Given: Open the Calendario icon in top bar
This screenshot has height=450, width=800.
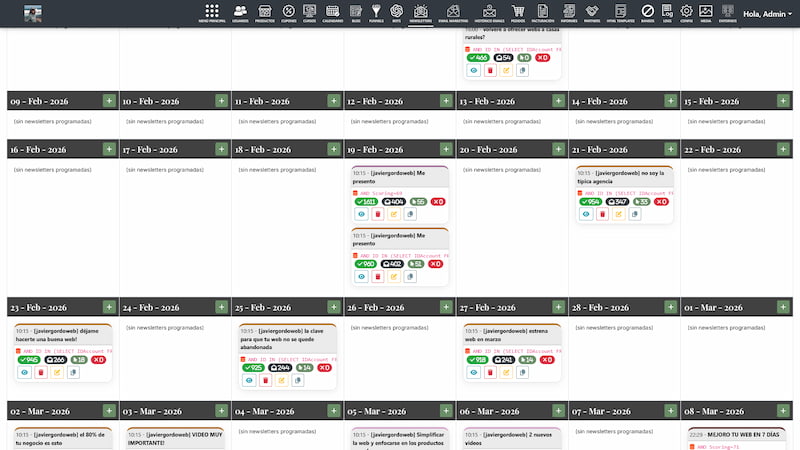Looking at the screenshot, I should (x=332, y=12).
